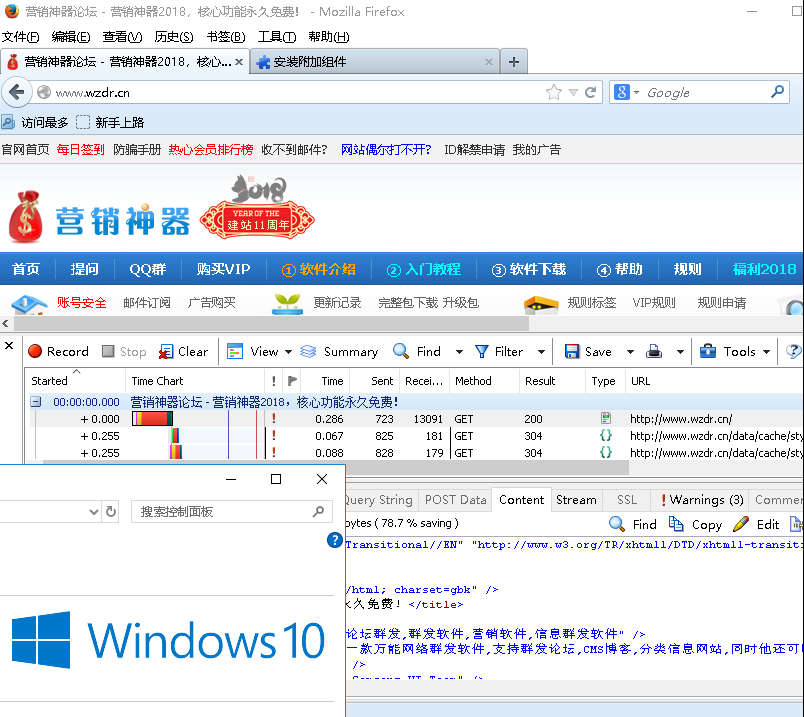
Task: Collapse the page group in the request list
Action: tap(35, 402)
